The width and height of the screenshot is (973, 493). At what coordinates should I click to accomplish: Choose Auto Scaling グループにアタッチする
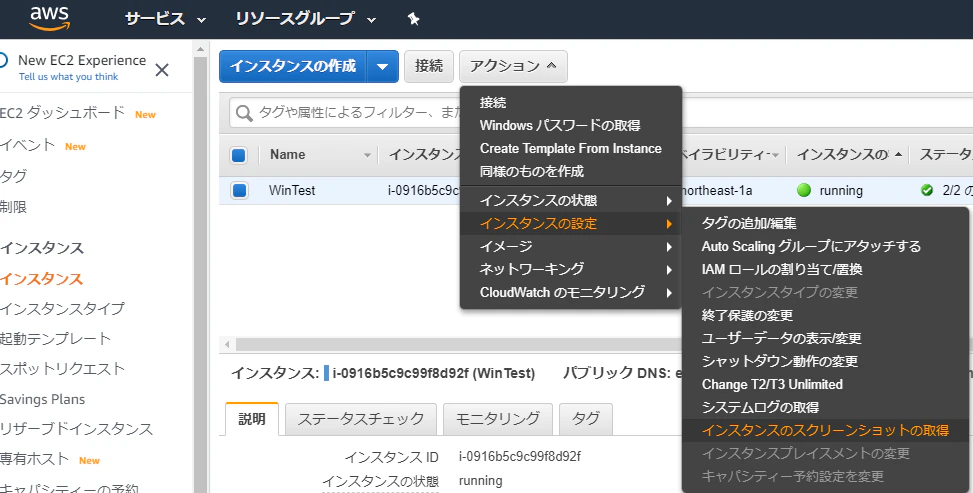coord(811,246)
